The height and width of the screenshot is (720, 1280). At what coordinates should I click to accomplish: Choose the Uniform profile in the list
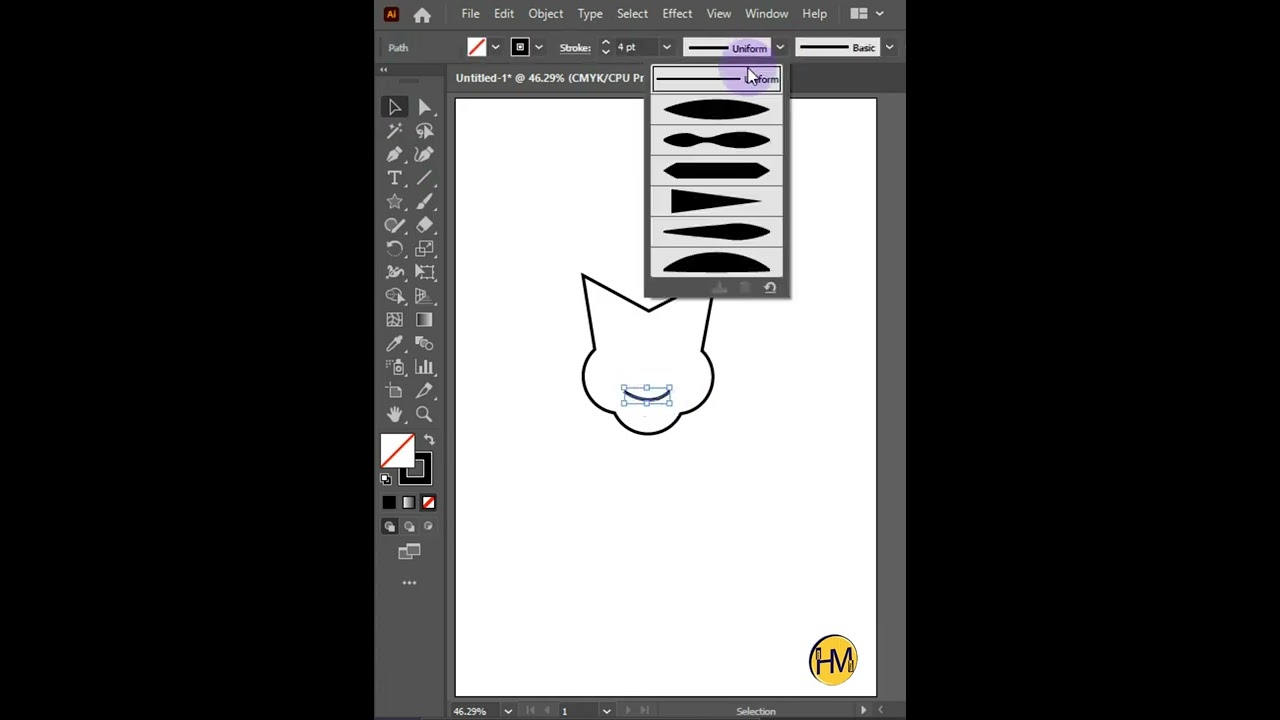716,79
